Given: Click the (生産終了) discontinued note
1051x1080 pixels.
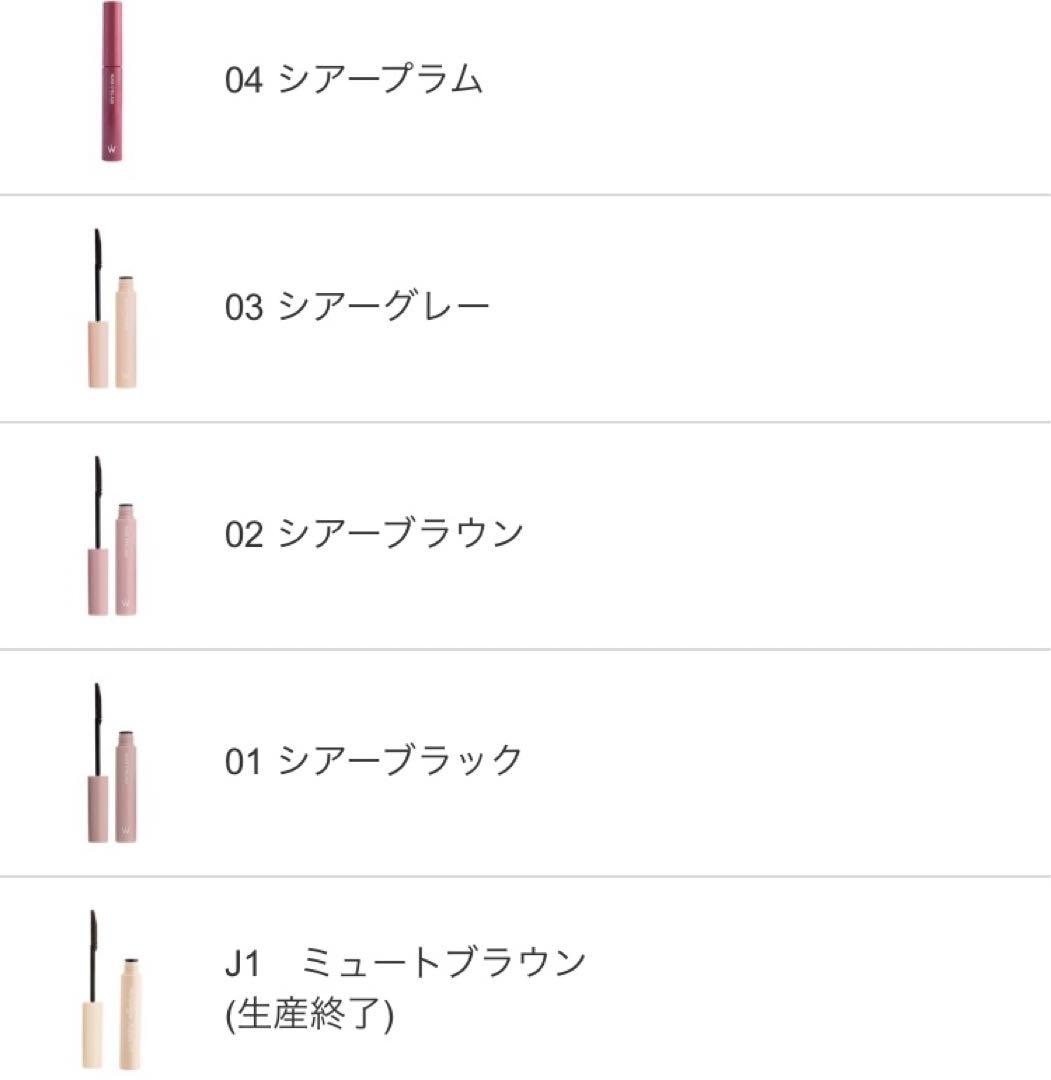Looking at the screenshot, I should coord(309,1016).
